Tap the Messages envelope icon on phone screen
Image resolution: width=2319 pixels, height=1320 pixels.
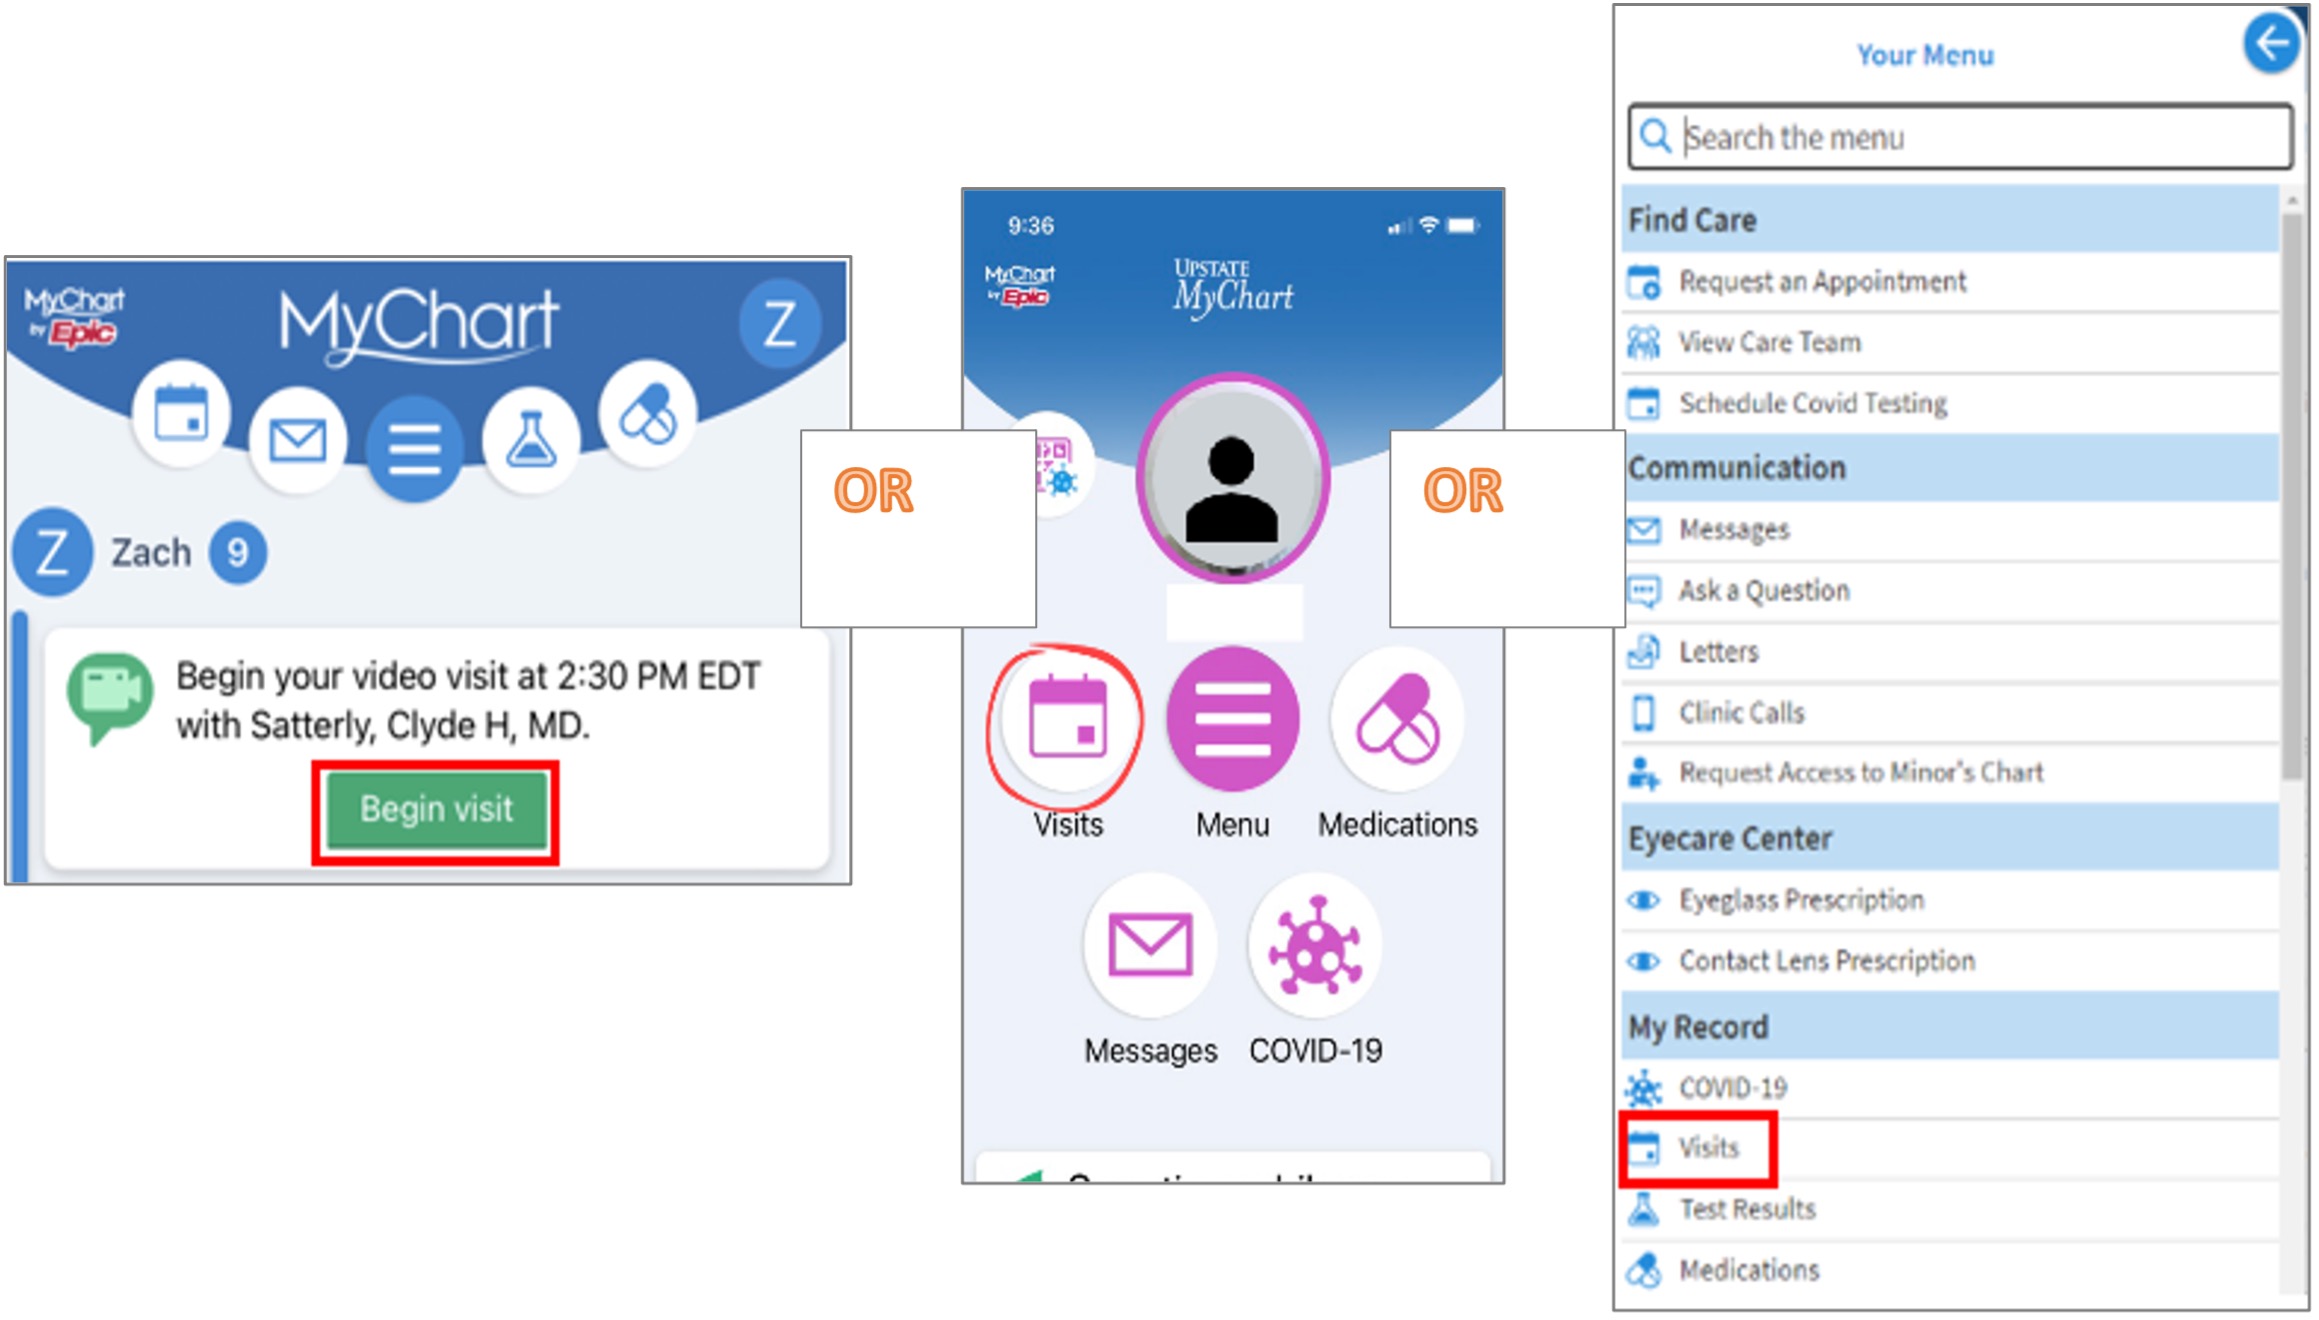pyautogui.click(x=1150, y=945)
